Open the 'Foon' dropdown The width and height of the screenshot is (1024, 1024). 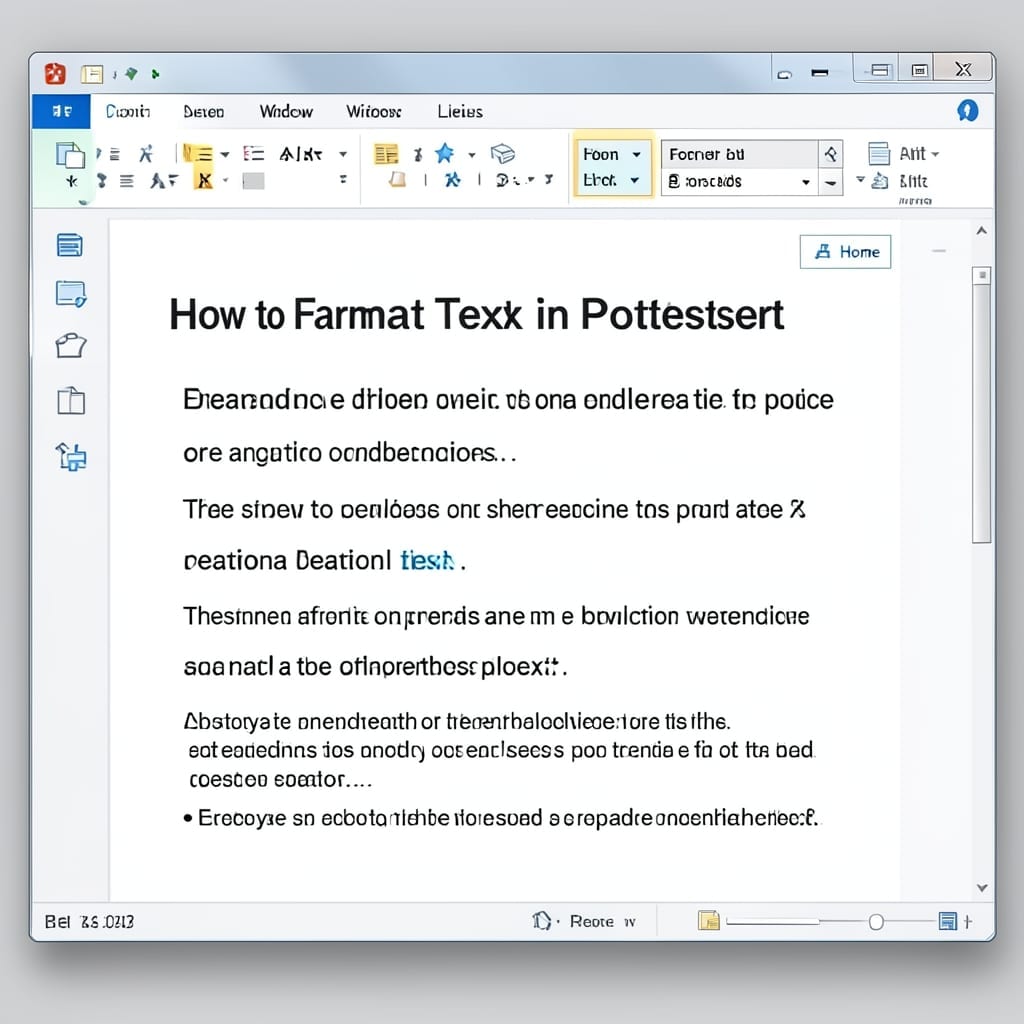(613, 155)
